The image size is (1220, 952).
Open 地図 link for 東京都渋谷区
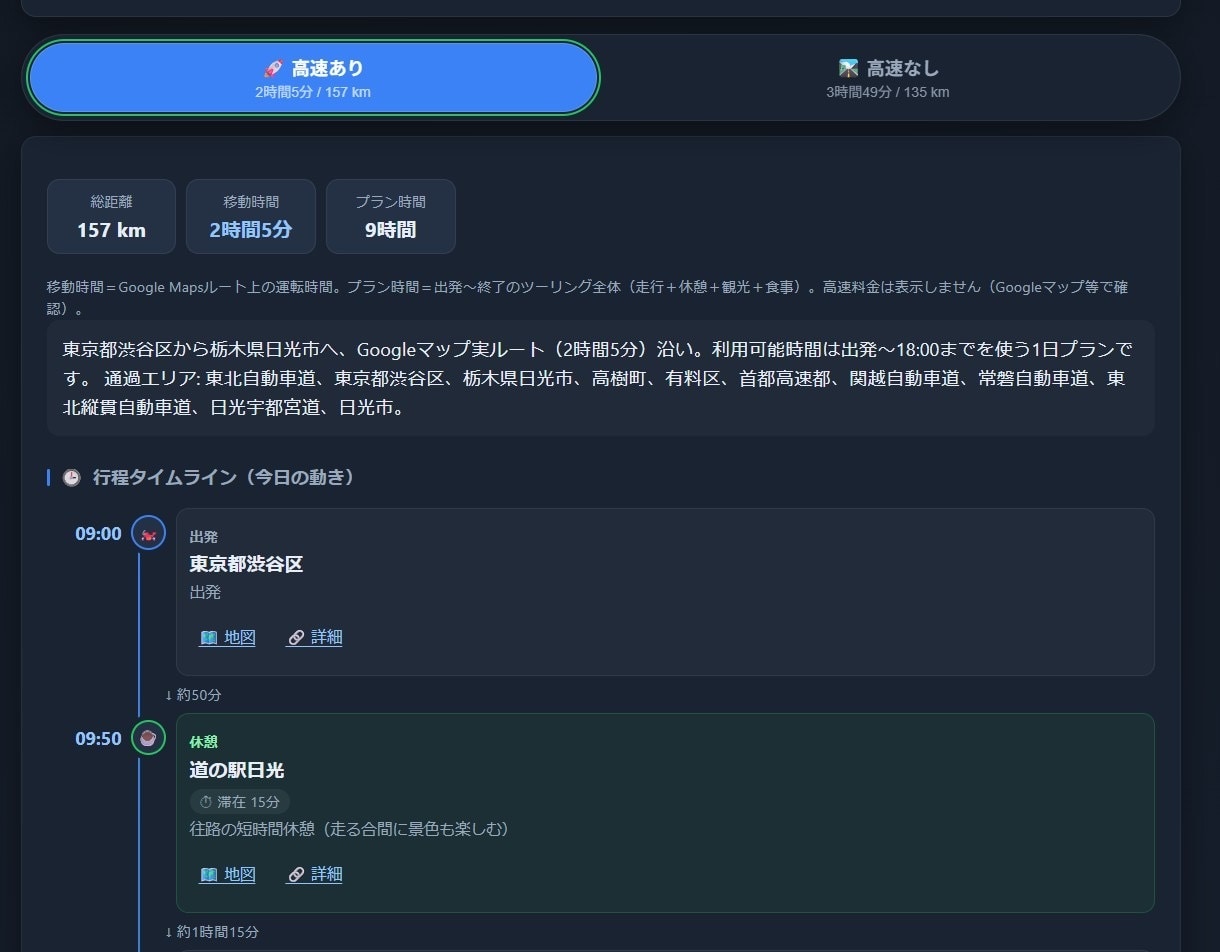pyautogui.click(x=227, y=637)
